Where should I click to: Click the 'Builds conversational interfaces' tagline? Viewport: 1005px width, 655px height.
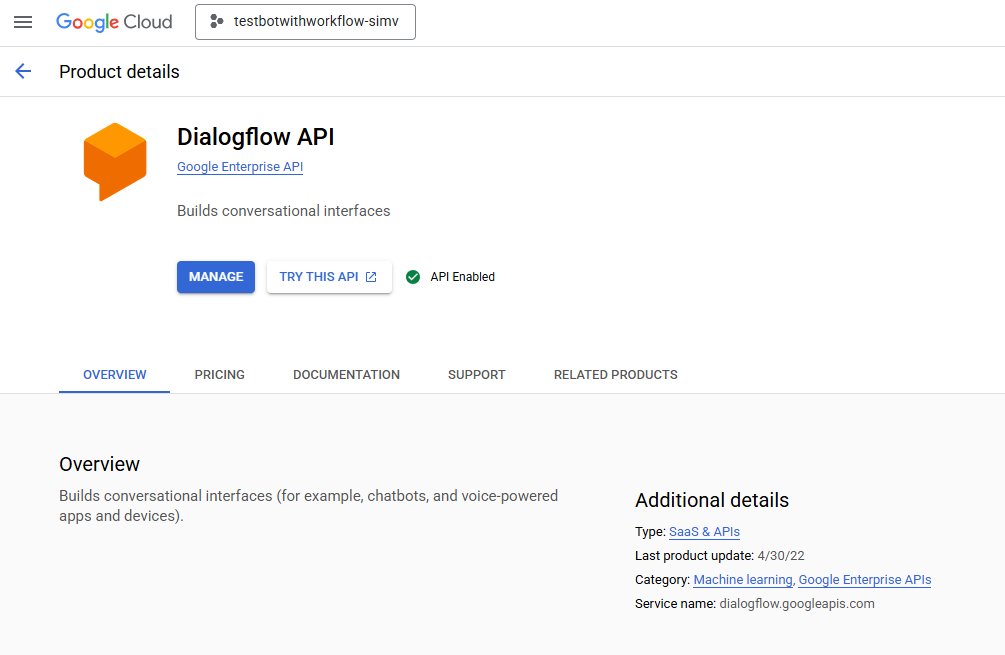[x=283, y=211]
